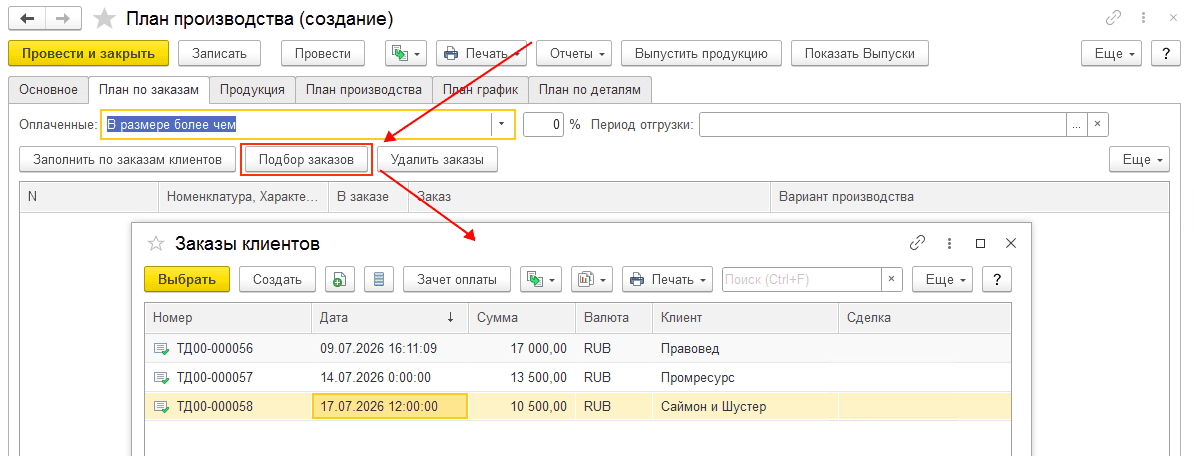
Task: Click Выпустить продукцию button
Action: 701,54
